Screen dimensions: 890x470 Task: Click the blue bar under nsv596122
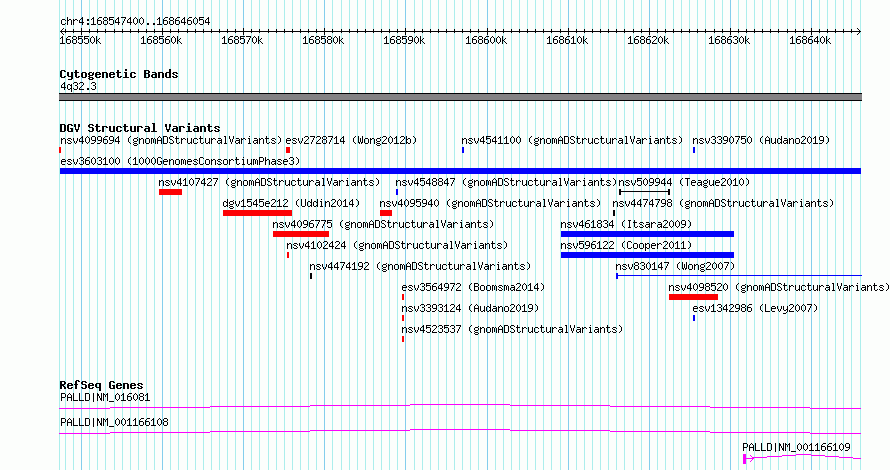(647, 255)
